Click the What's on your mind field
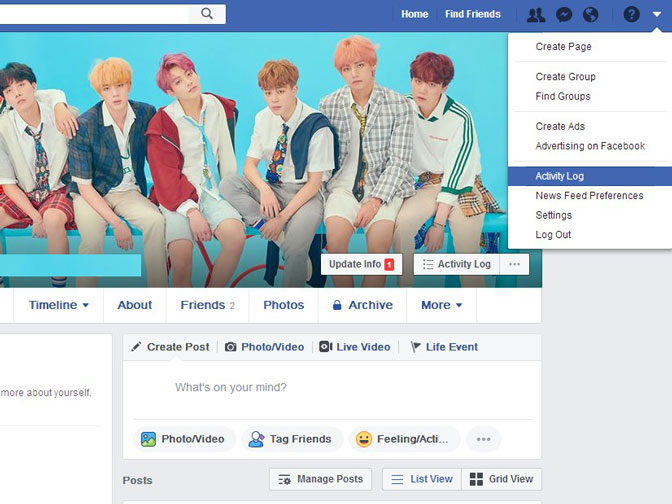The image size is (672, 504). (332, 387)
